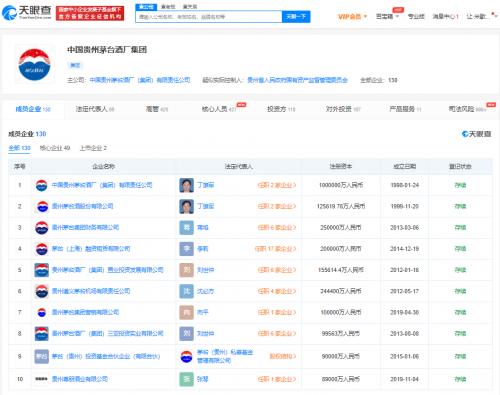This screenshot has width=500, height=395.
Task: Click the 注册资本 column header
Action: (341, 166)
